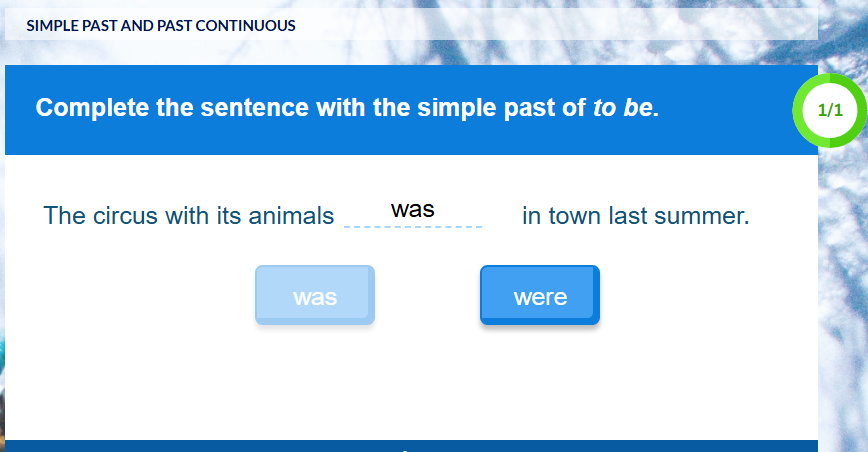Click the word "animals" in the sentence

(x=292, y=216)
